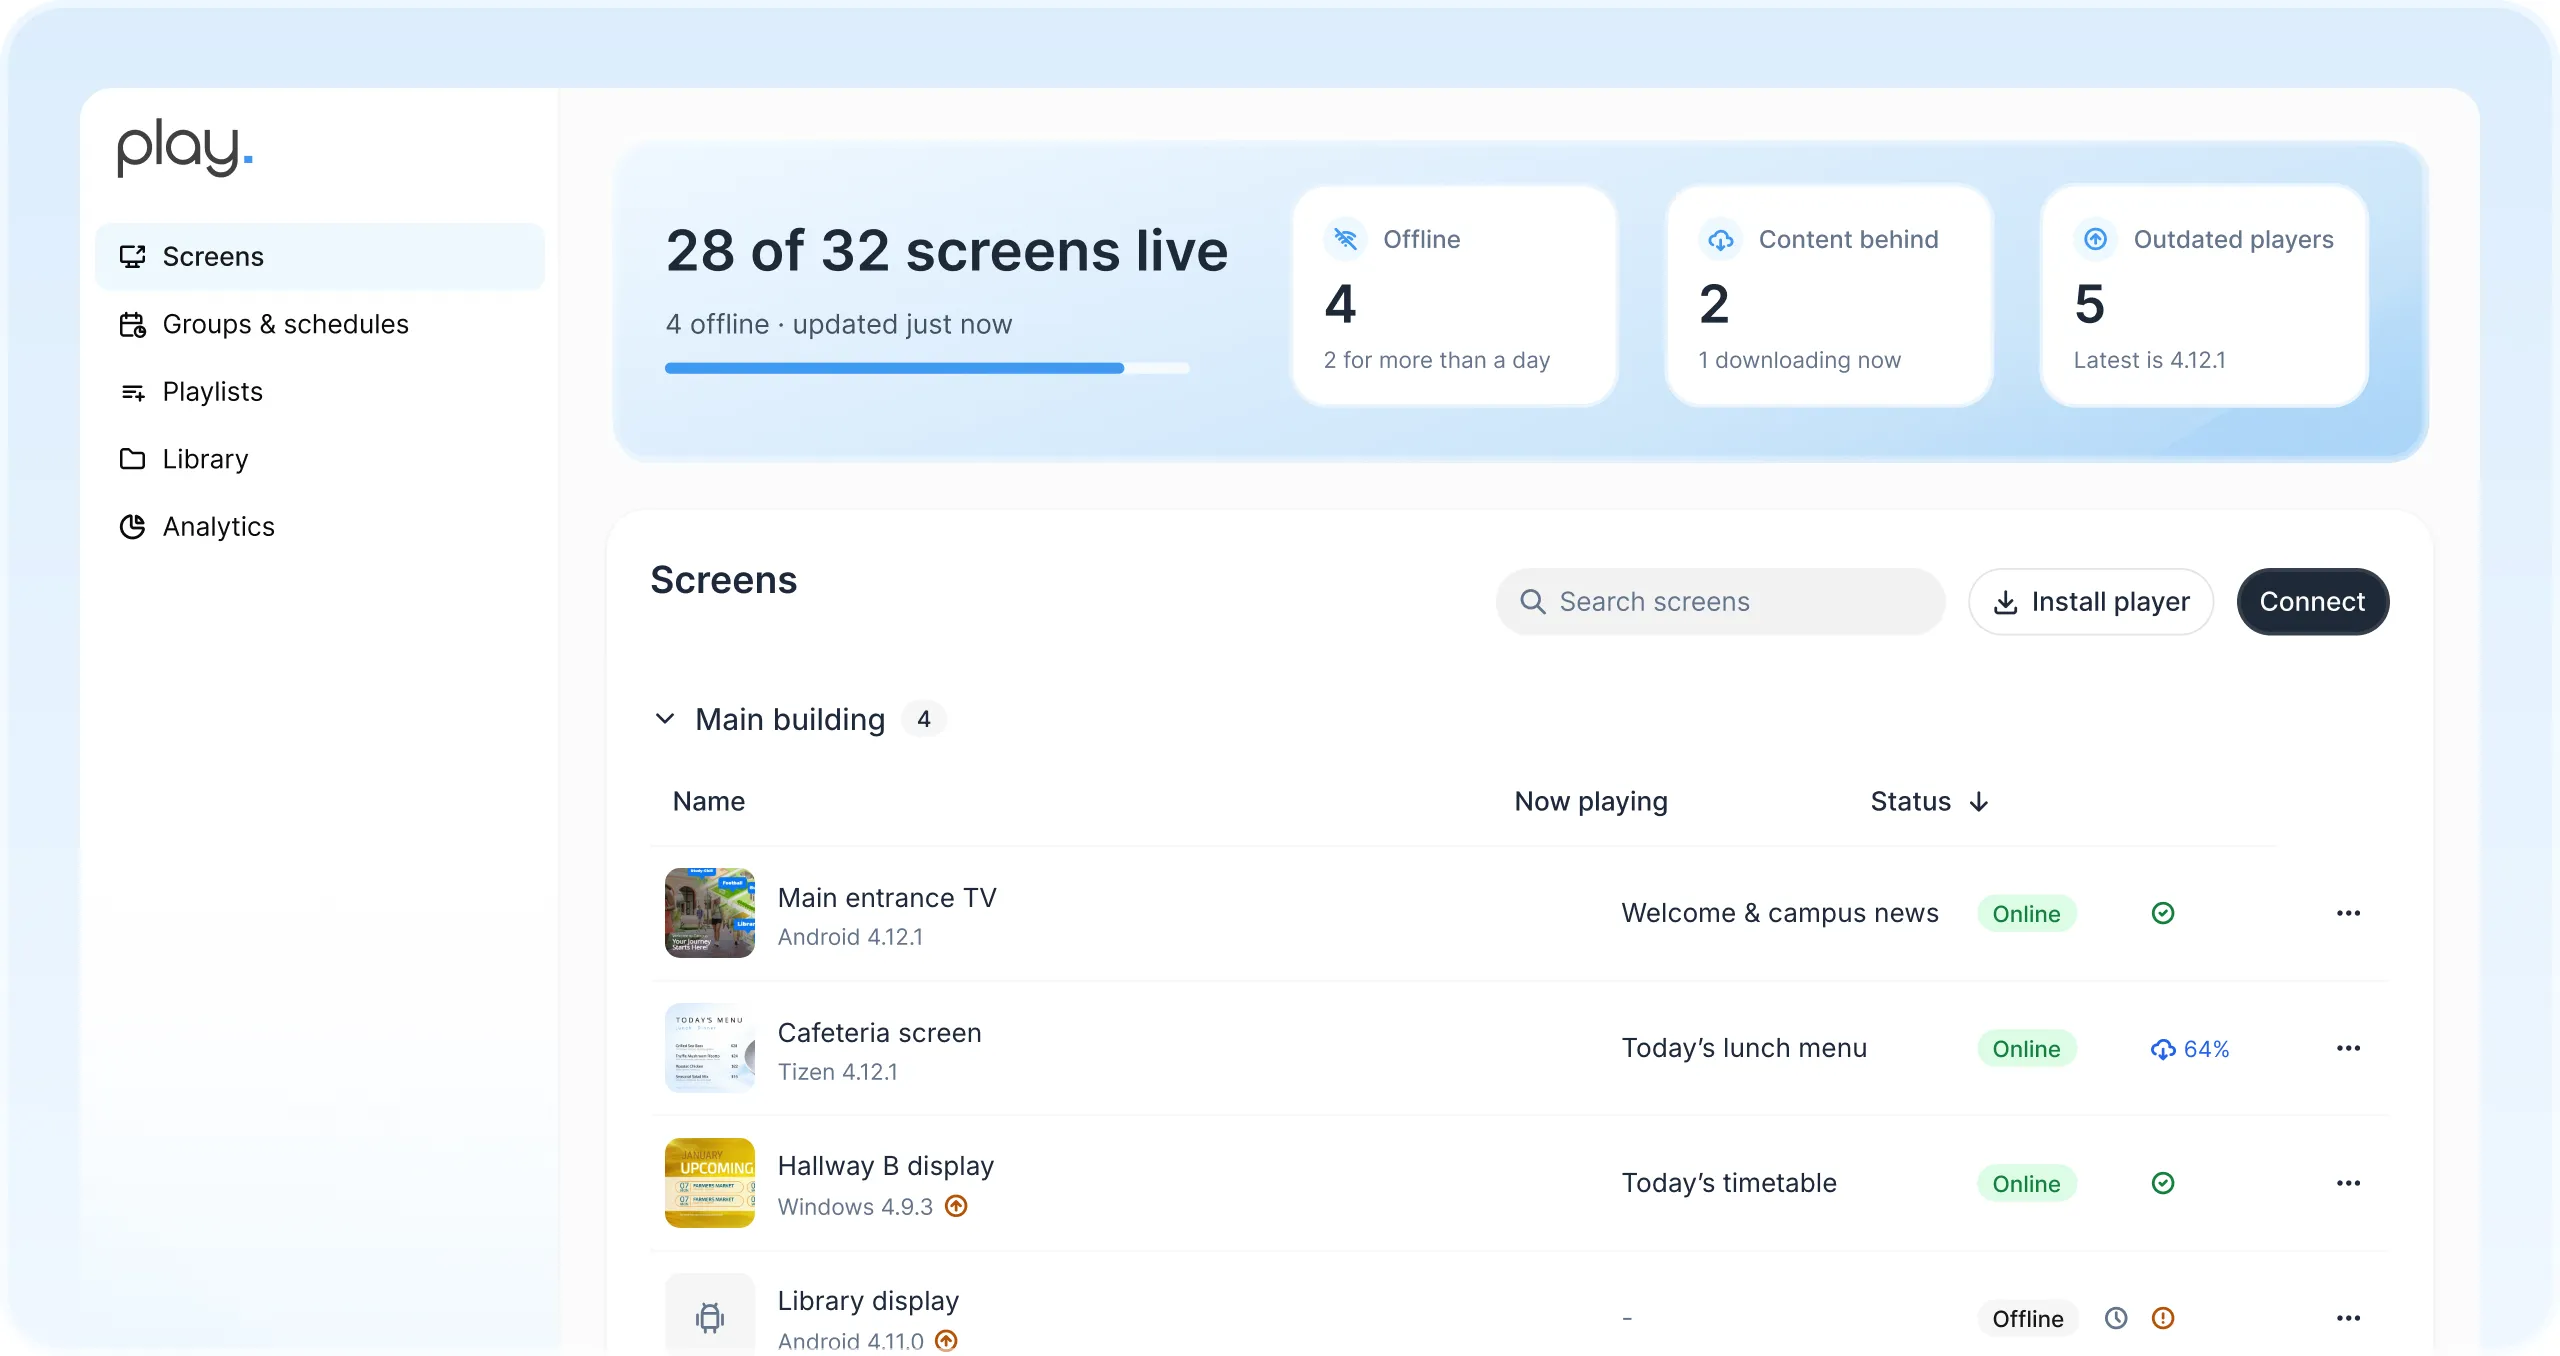The height and width of the screenshot is (1356, 2560).
Task: Click Offline badge for Library display
Action: pos(2027,1319)
